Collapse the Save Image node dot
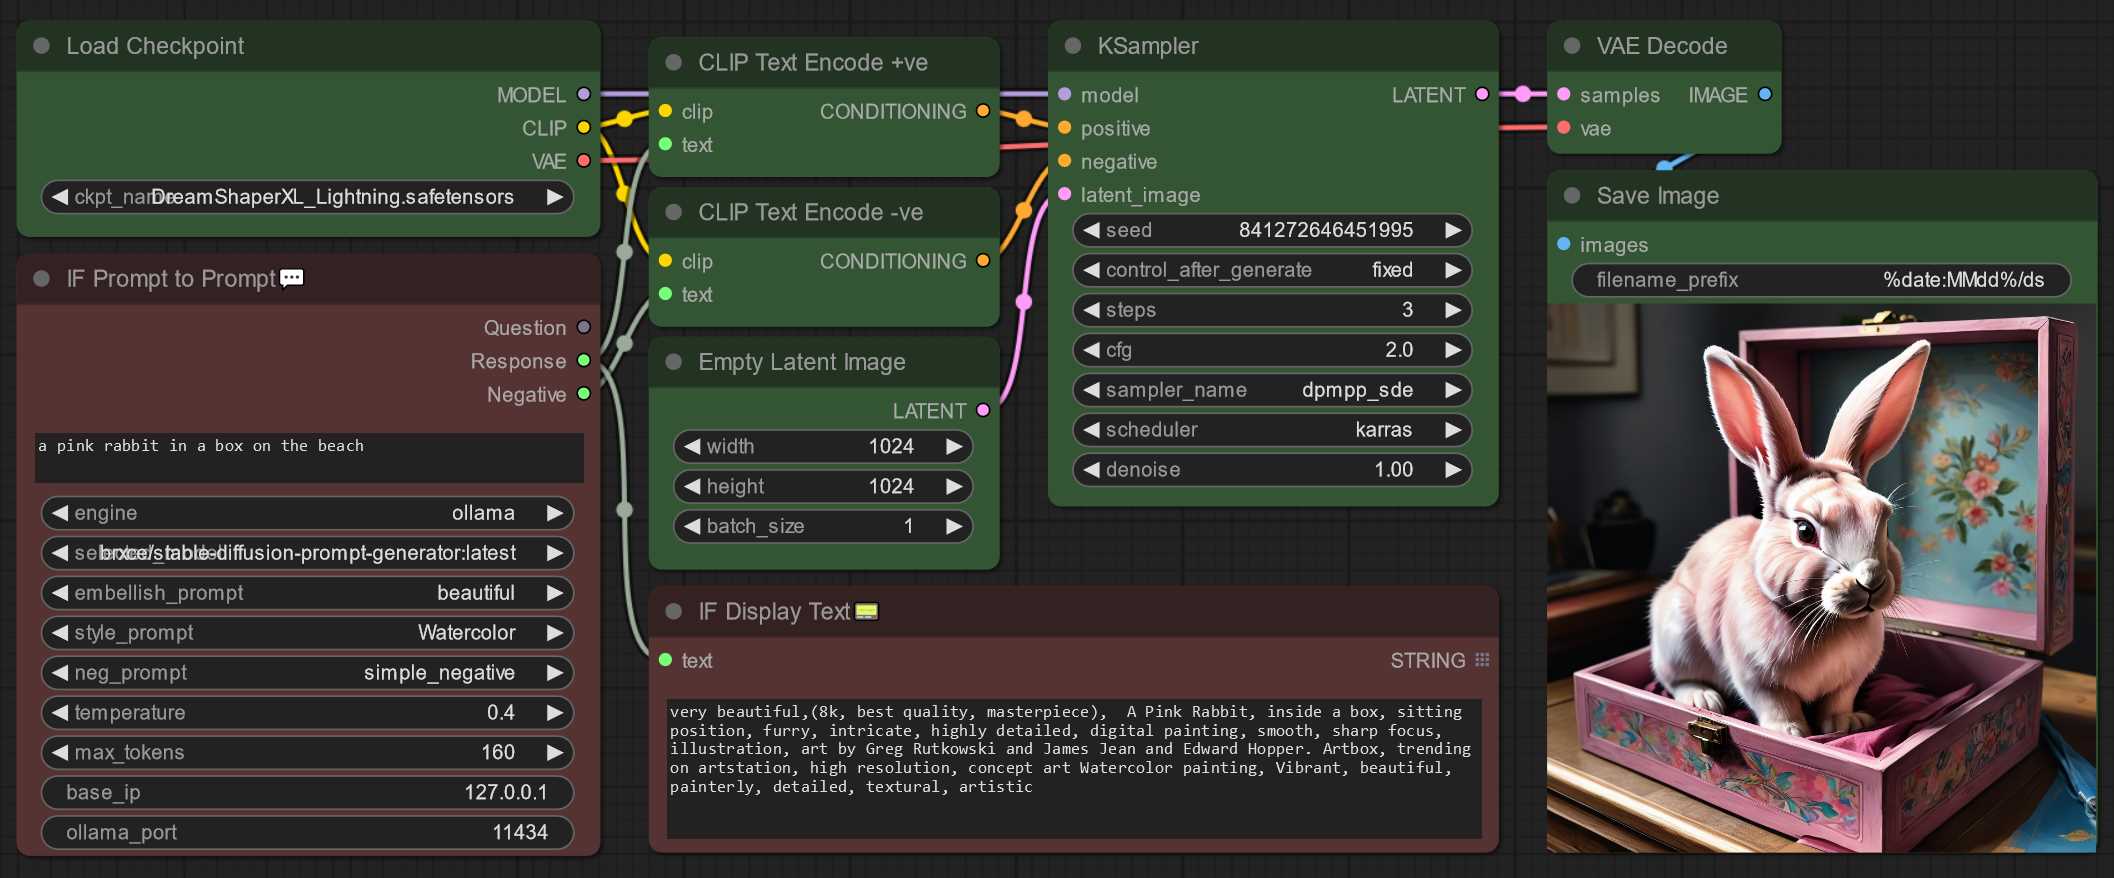Screen dimensions: 2114x878 point(1572,196)
